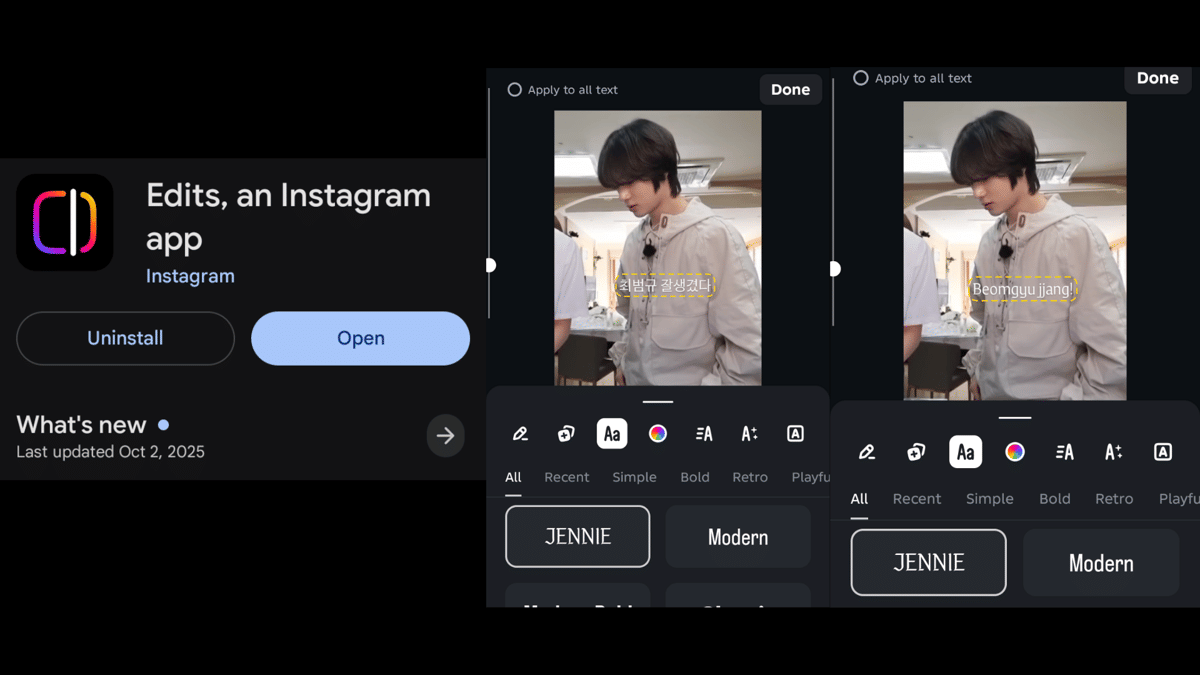Enable 'Apply to all text' above the Korean-caption video

click(515, 90)
